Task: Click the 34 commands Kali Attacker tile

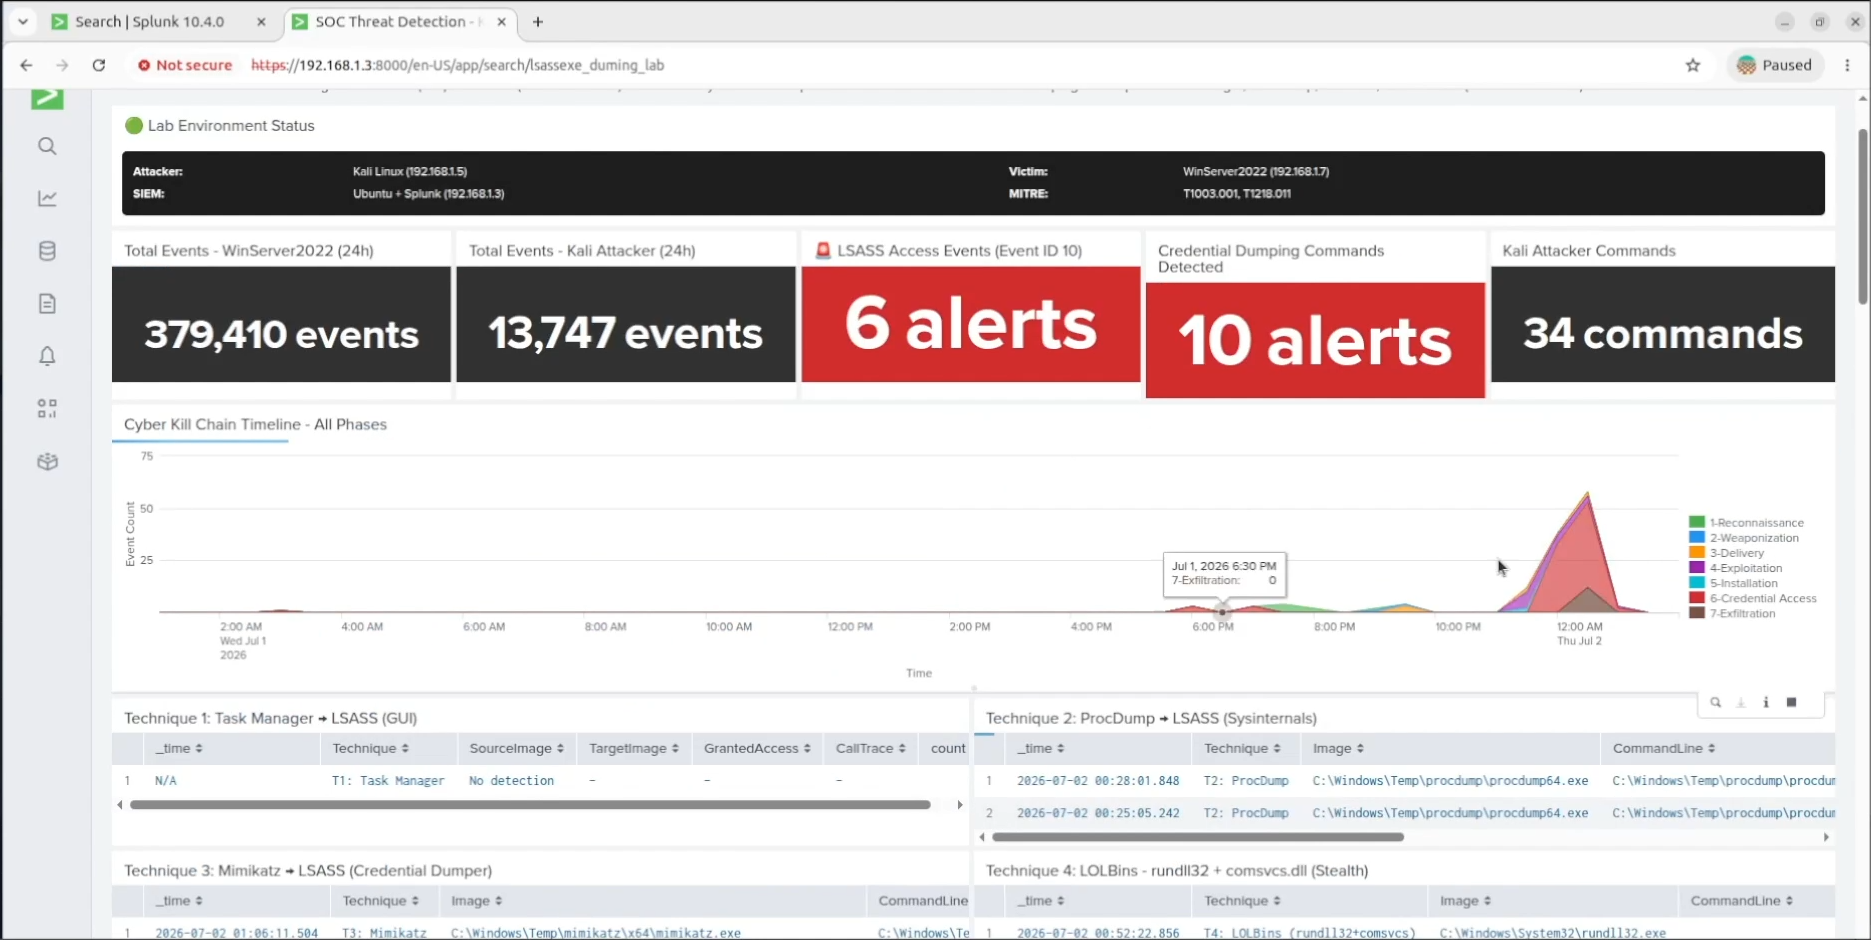Action: (x=1663, y=324)
